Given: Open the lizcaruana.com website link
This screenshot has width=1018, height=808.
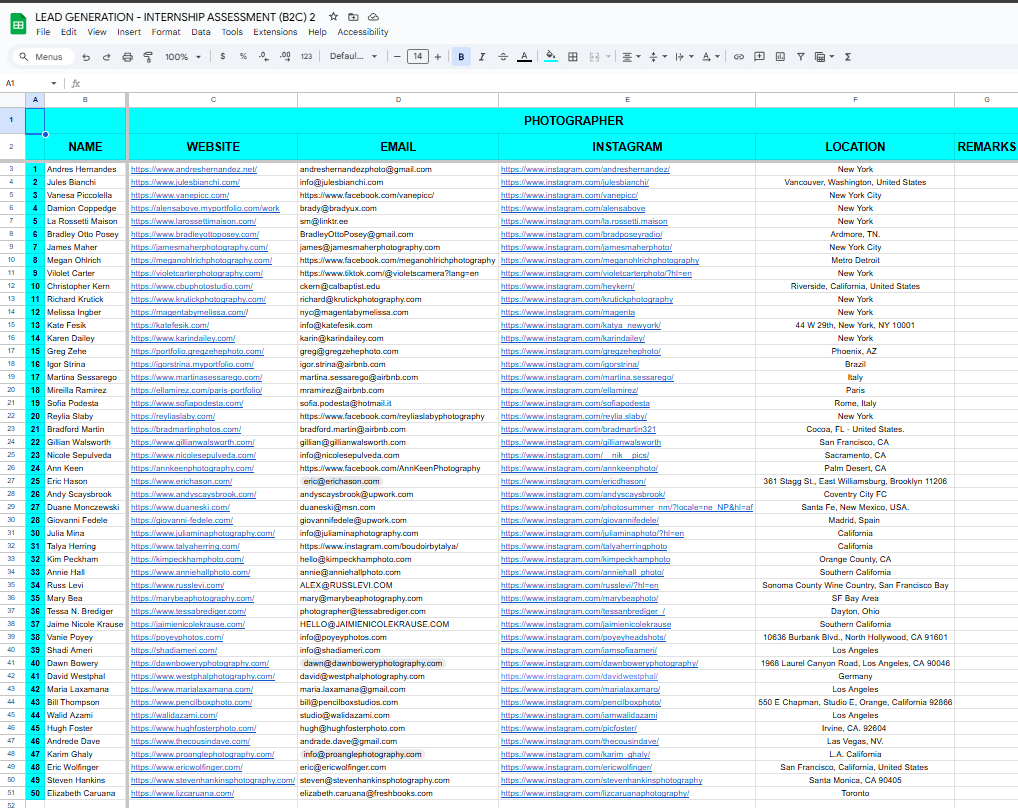Looking at the screenshot, I should (x=182, y=793).
